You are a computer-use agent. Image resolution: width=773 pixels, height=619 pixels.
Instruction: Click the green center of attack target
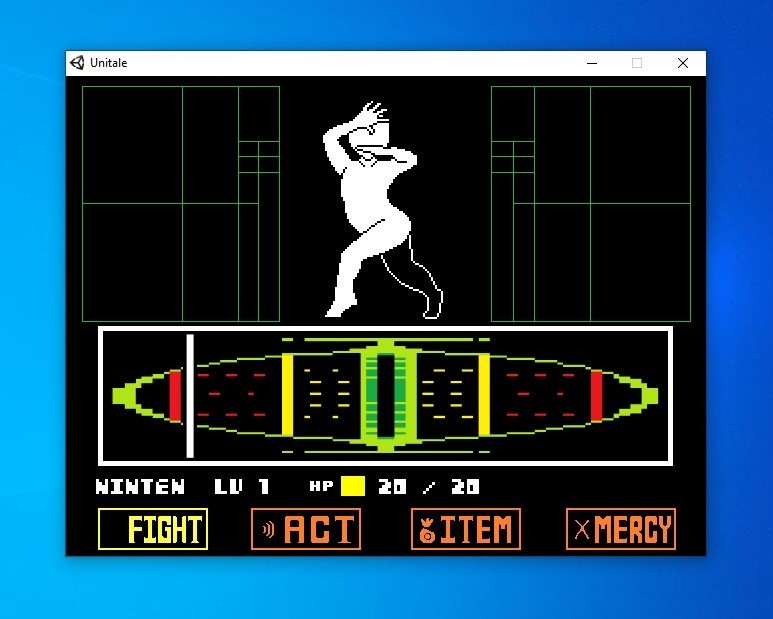coord(386,396)
